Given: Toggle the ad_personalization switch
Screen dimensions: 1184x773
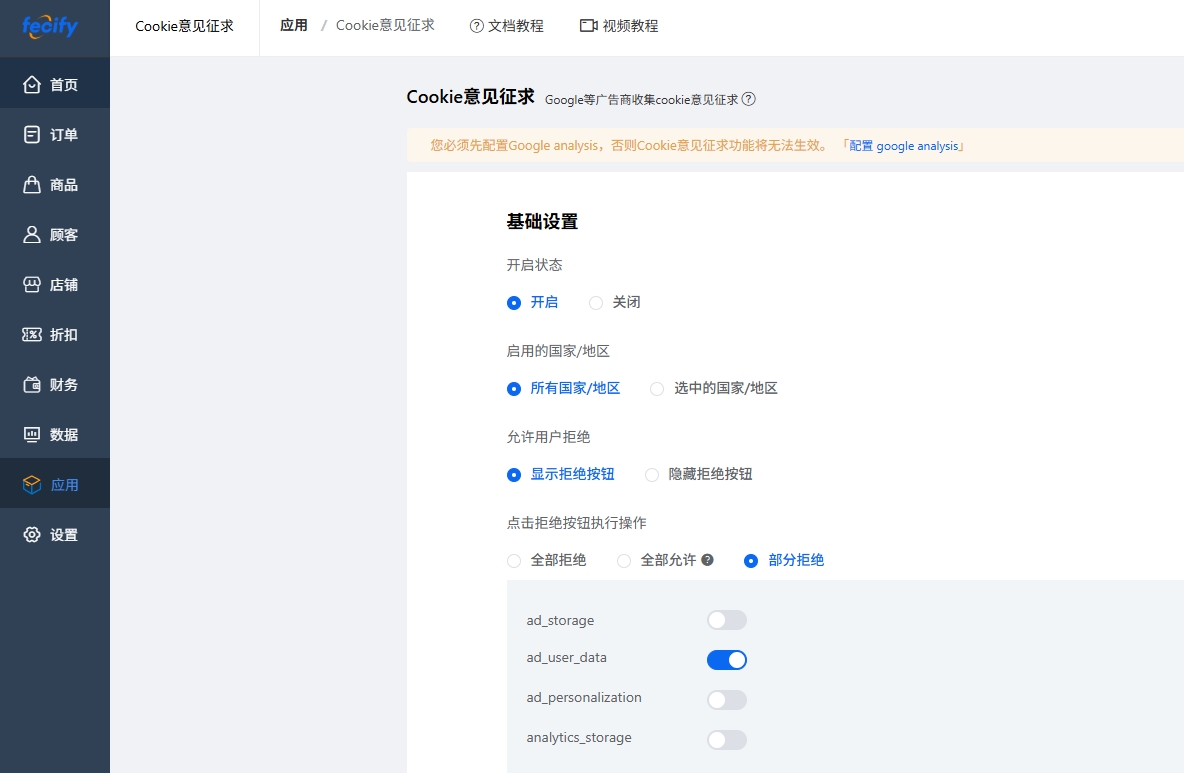Looking at the screenshot, I should (726, 700).
